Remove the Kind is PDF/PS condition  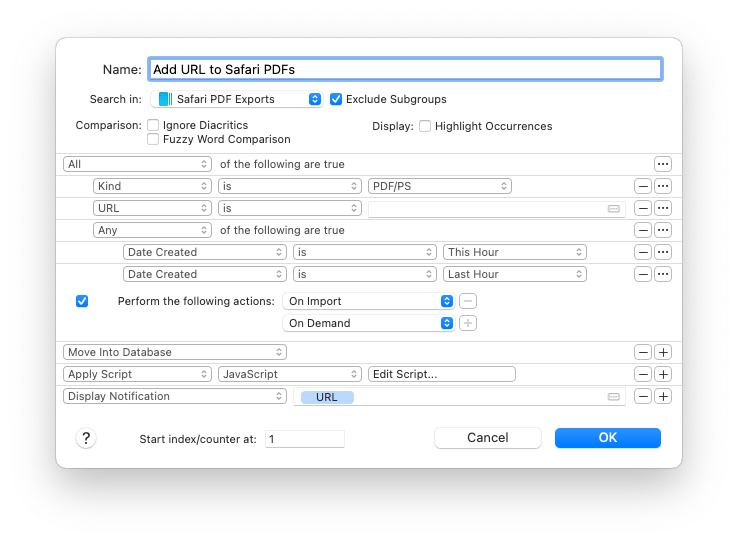tap(643, 186)
